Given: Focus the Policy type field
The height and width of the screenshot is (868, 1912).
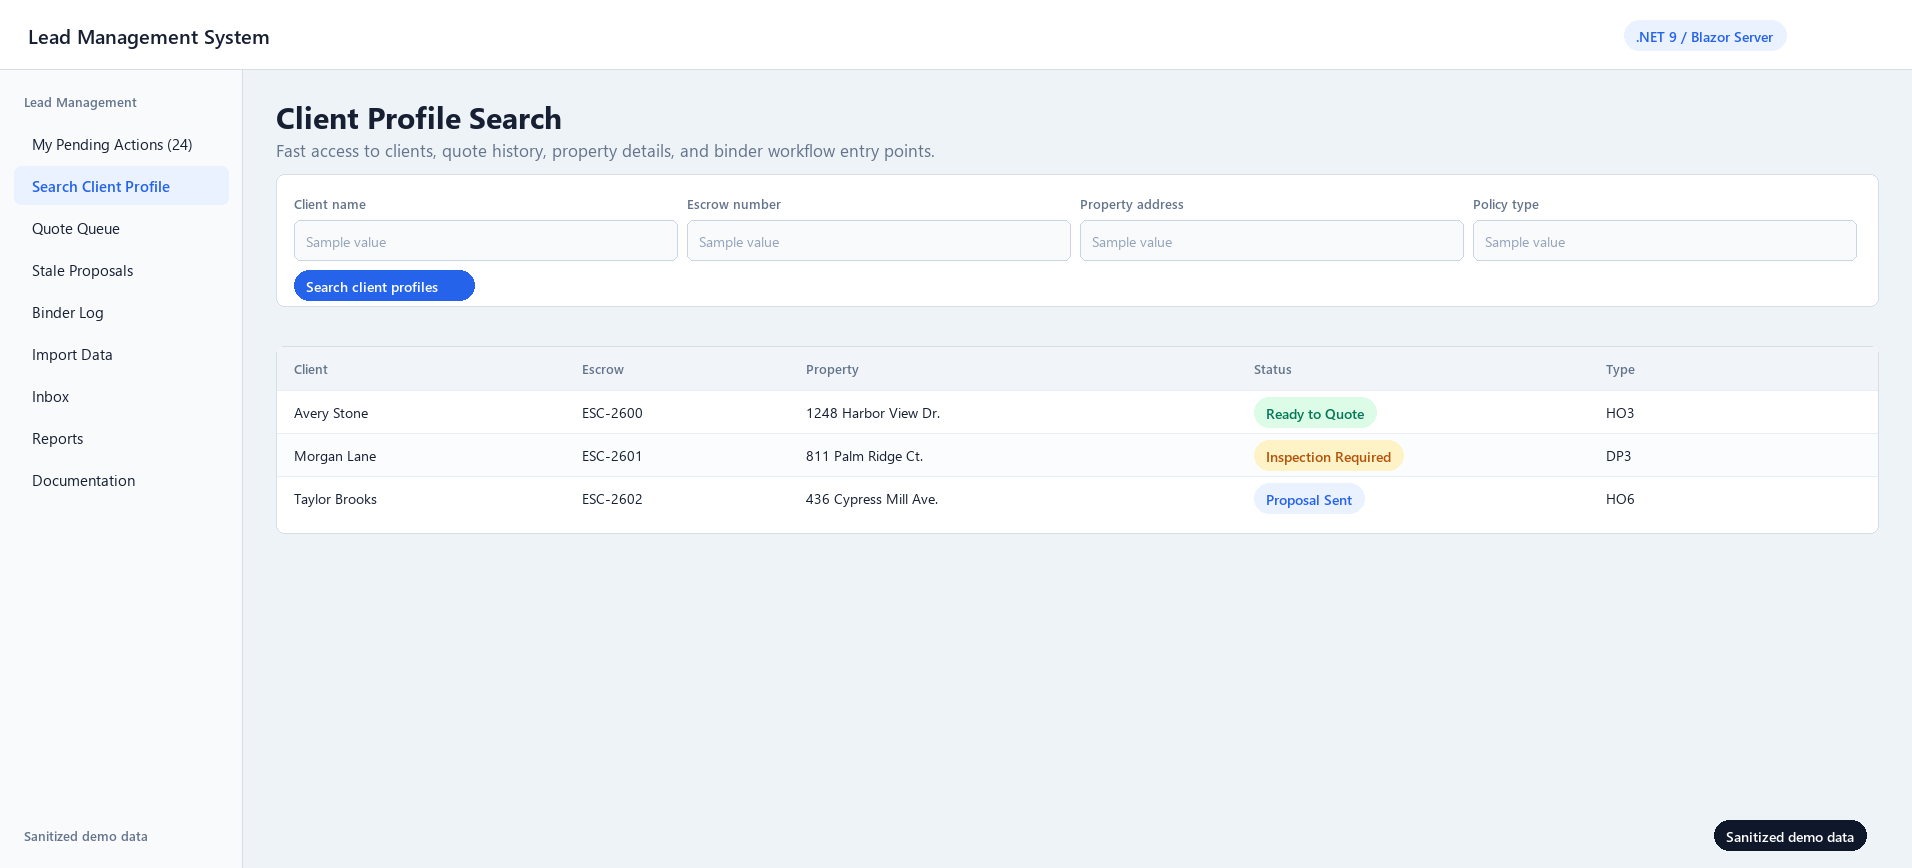Looking at the screenshot, I should tap(1665, 241).
